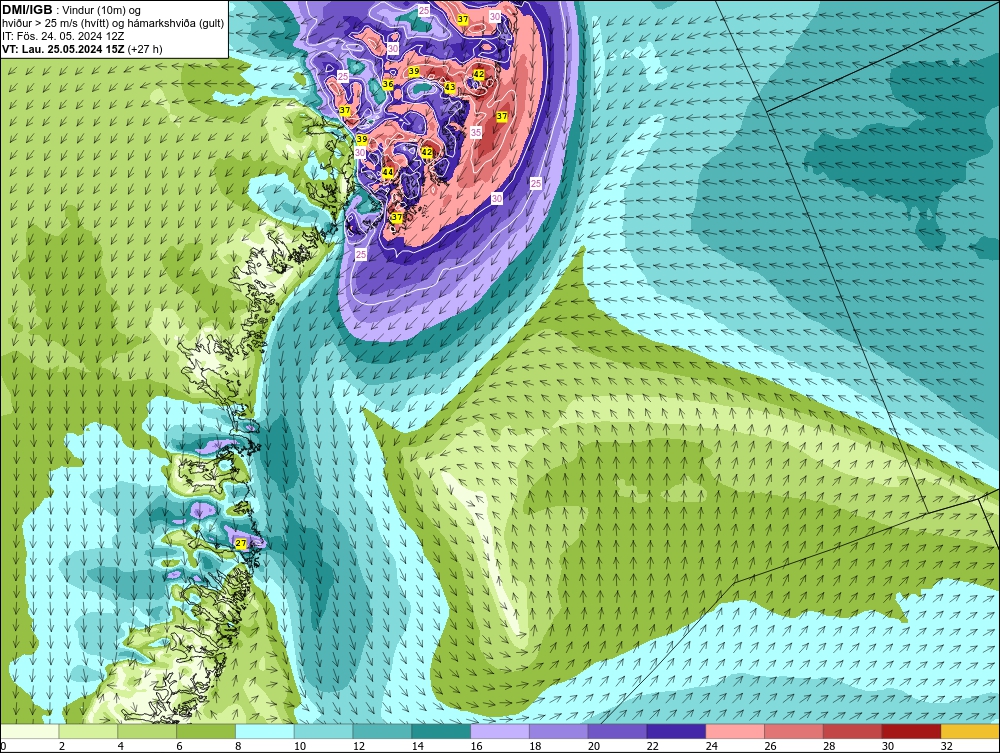Click the 'hviður > 25 m/s' header line
Viewport: 1000px width, 753px height.
coord(113,23)
